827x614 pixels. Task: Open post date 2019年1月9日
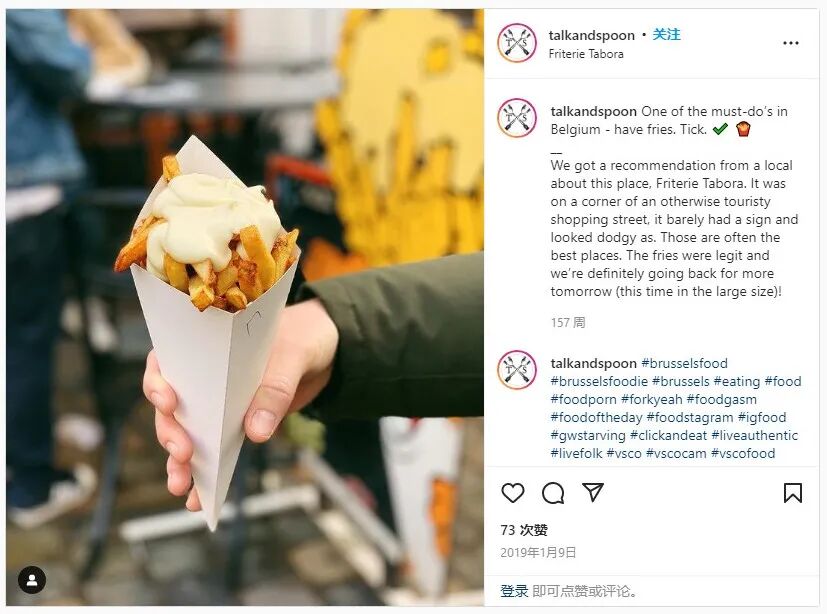point(538,552)
